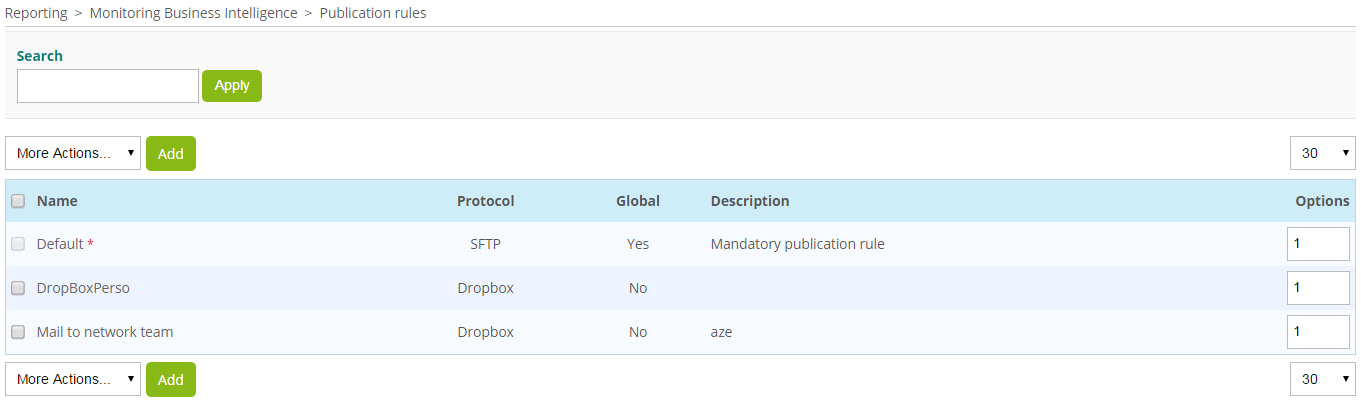Click into the Search text field
This screenshot has width=1361, height=402.
(x=108, y=86)
